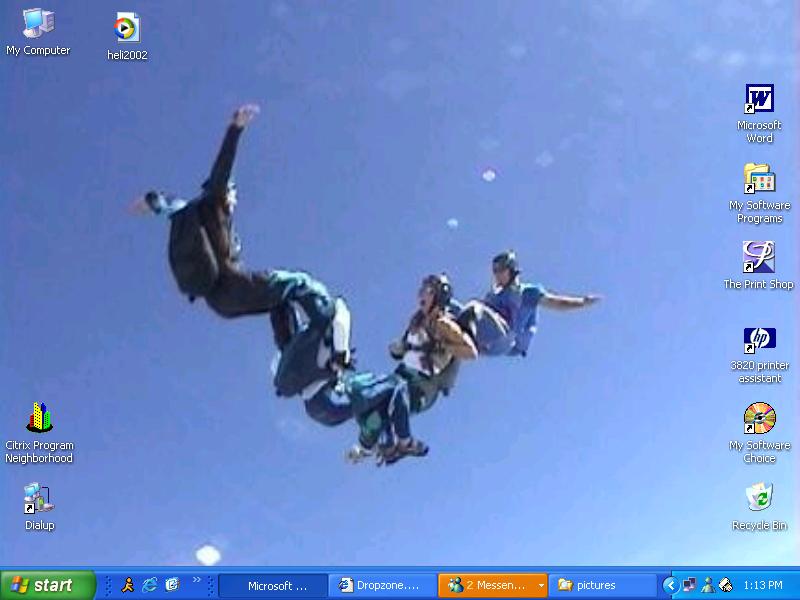This screenshot has width=800, height=600.
Task: Click the 1:13 PM system clock
Action: [x=763, y=585]
